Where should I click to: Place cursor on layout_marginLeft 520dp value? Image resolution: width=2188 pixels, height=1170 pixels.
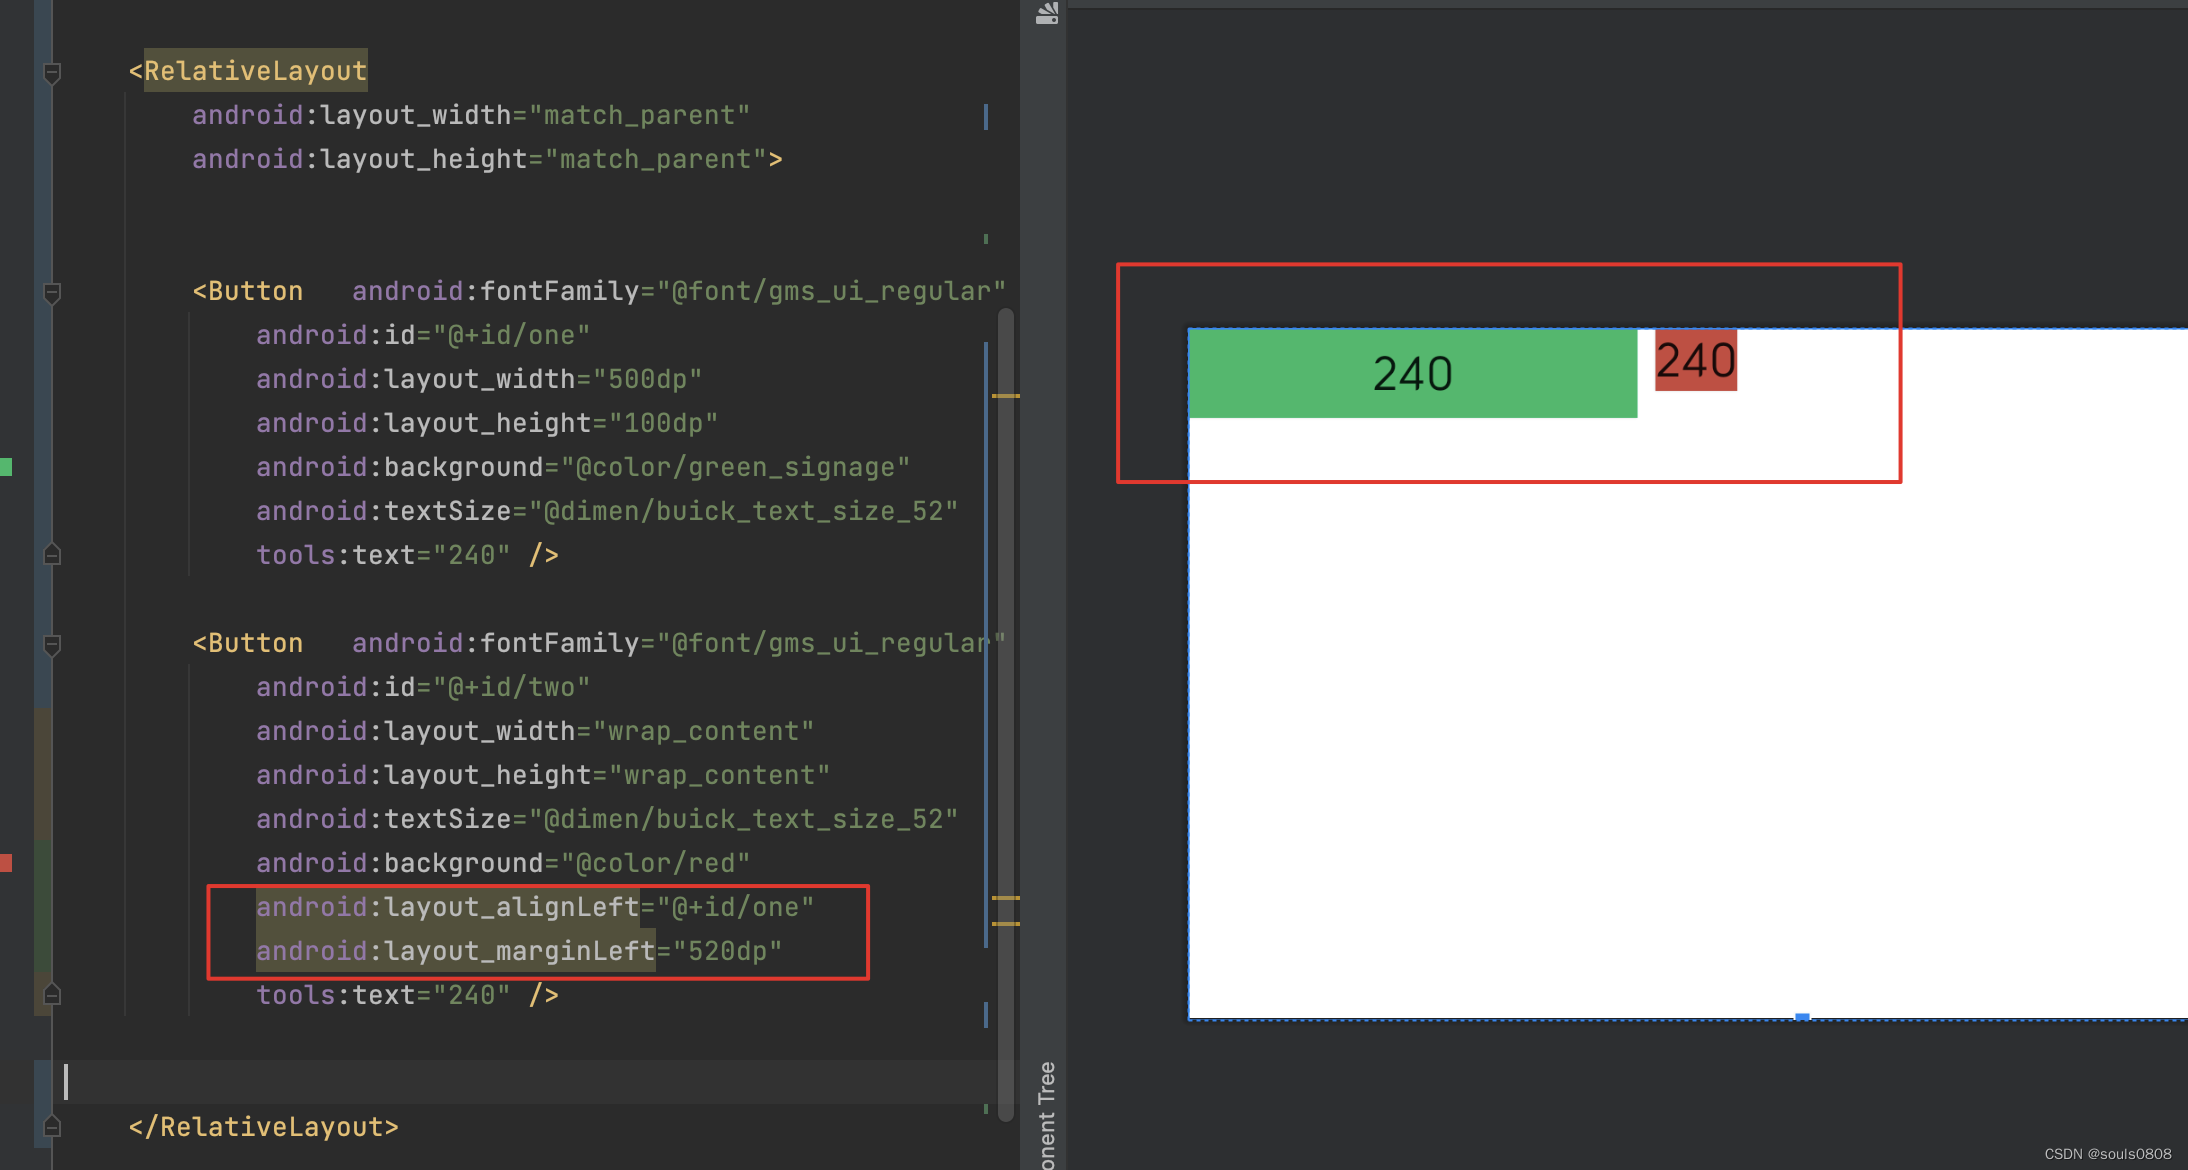pyautogui.click(x=727, y=951)
